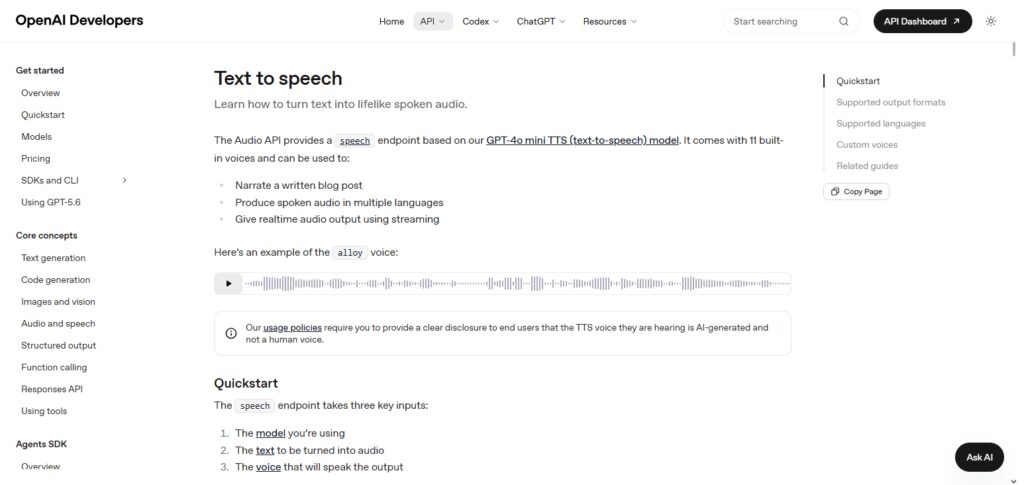This screenshot has height=485, width=1024.
Task: Click the Agents SDK sidebar heading
Action: coord(41,444)
